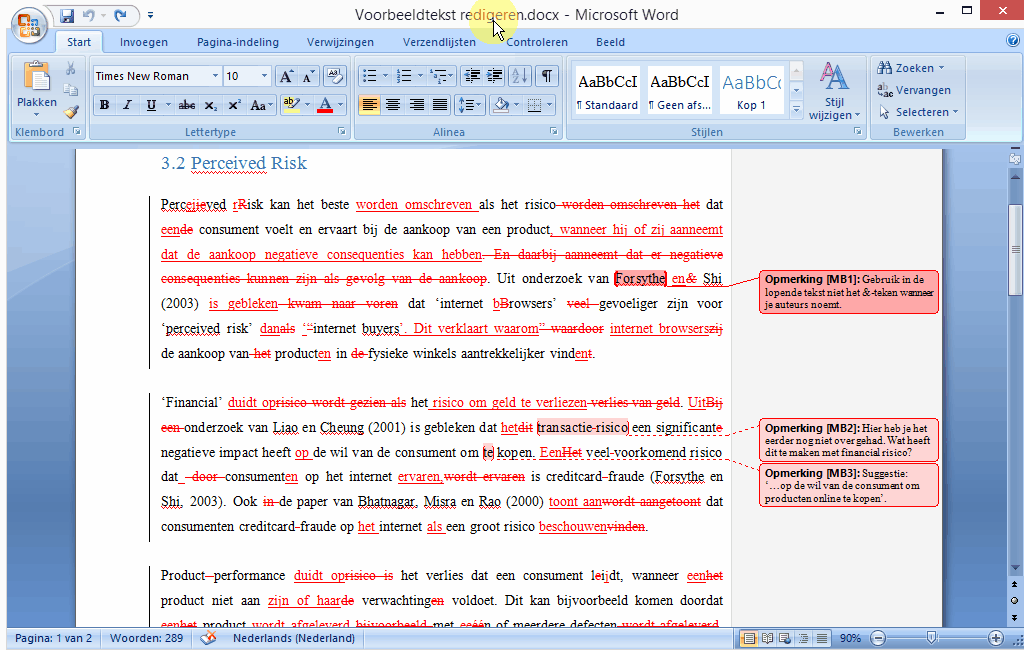Viewport: 1024px width, 650px height.
Task: Open the Selecteren dropdown
Action: pos(918,112)
